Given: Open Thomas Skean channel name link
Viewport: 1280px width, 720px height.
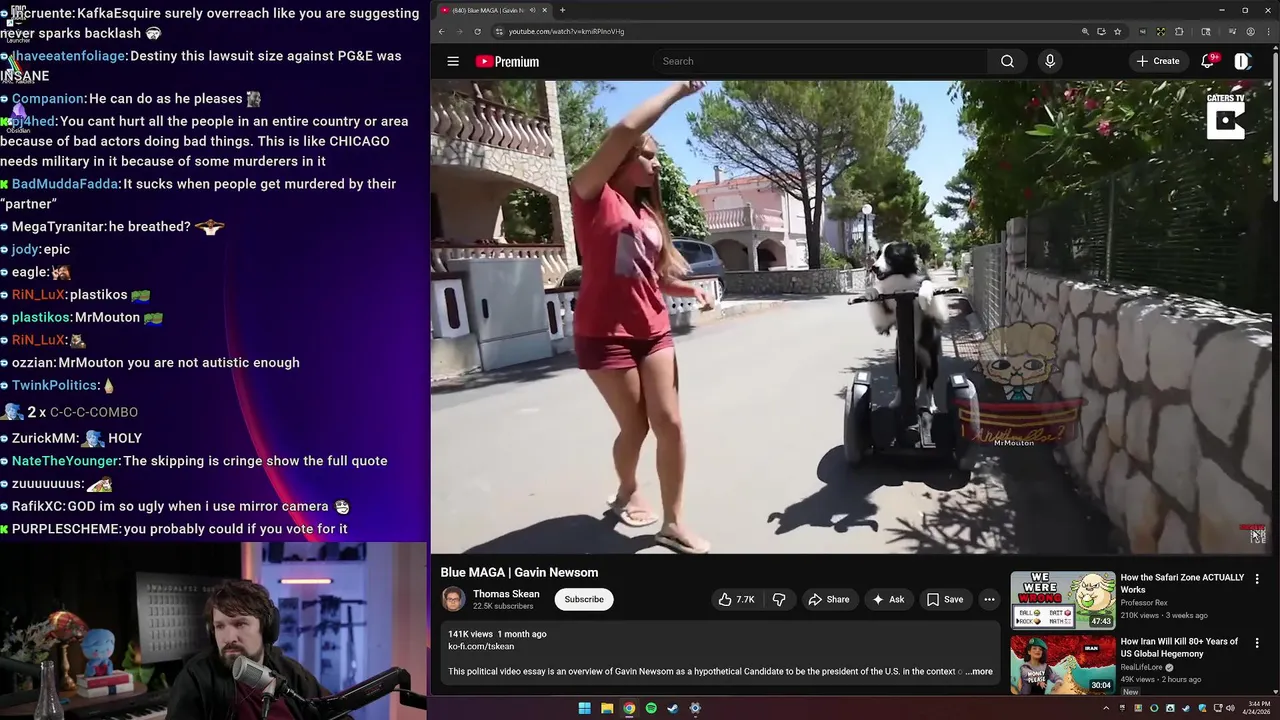Looking at the screenshot, I should point(506,594).
